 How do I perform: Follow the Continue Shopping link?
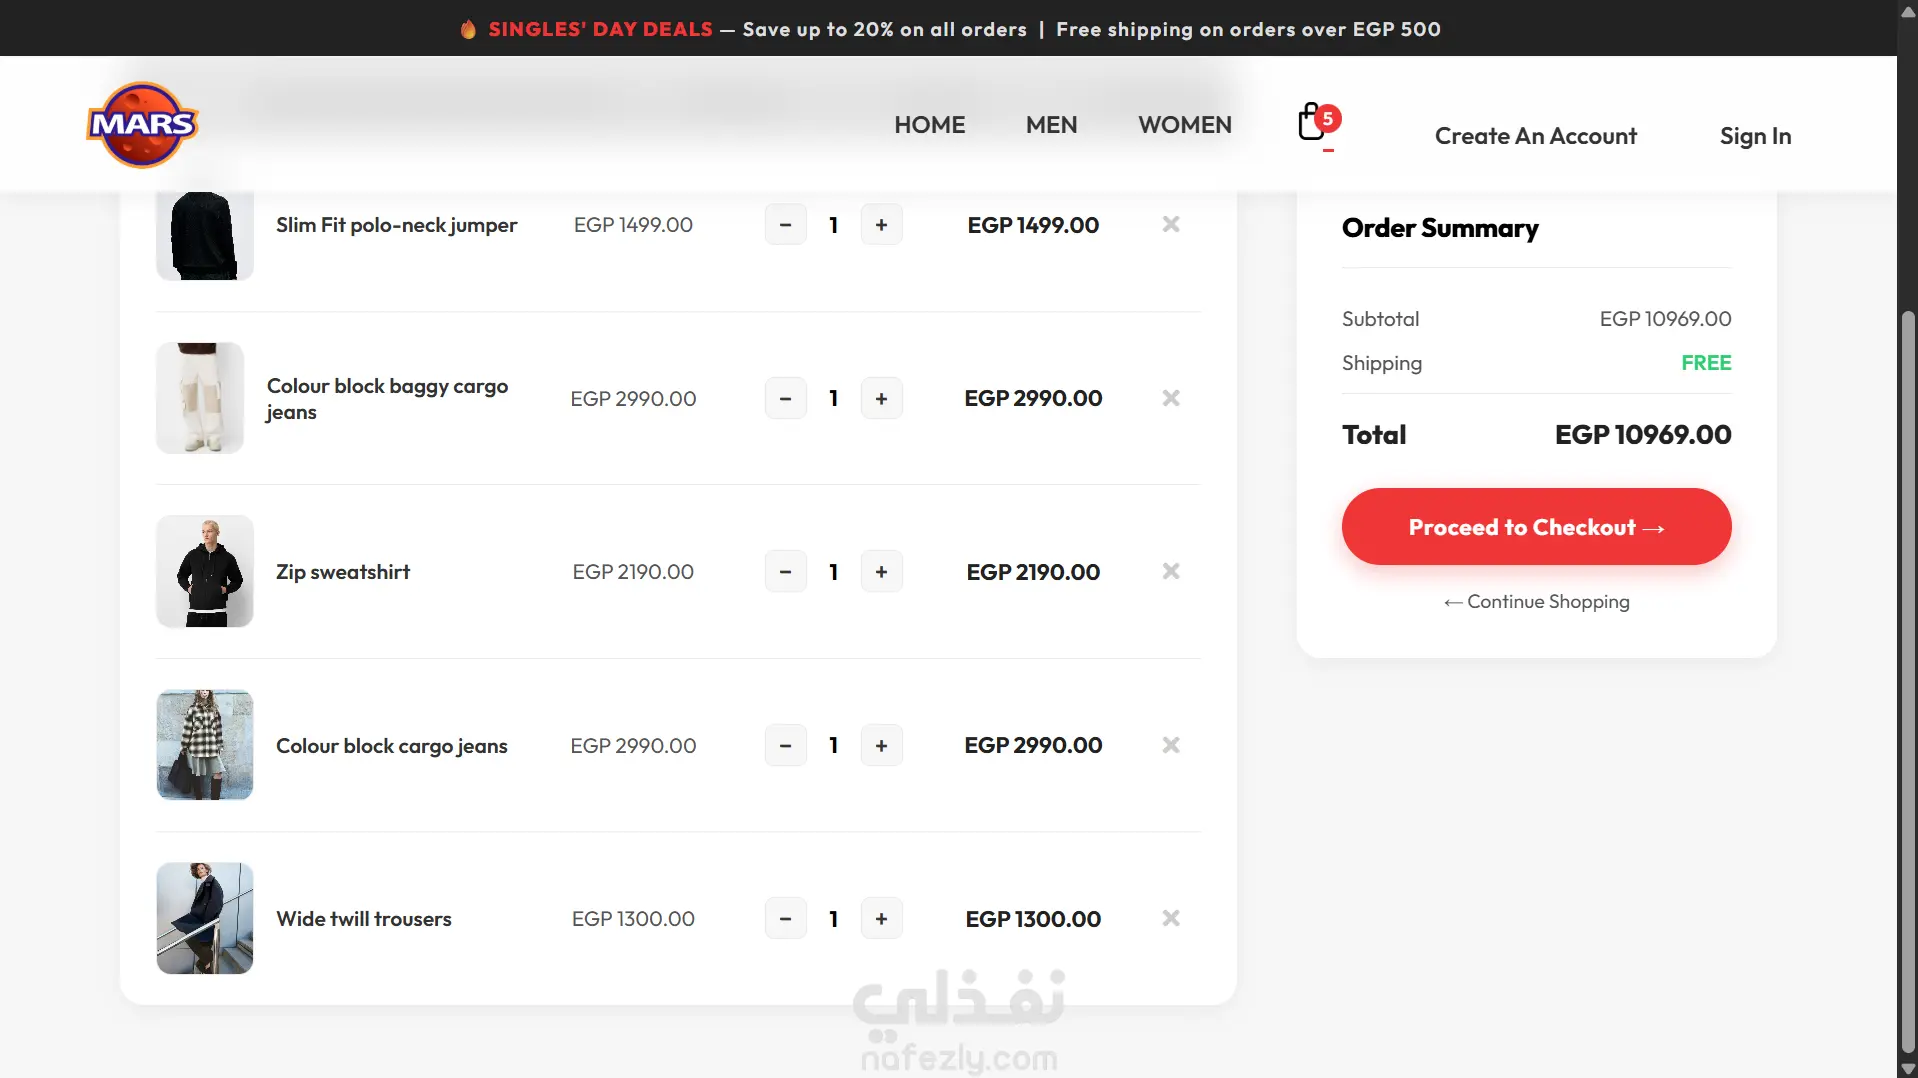pyautogui.click(x=1536, y=601)
